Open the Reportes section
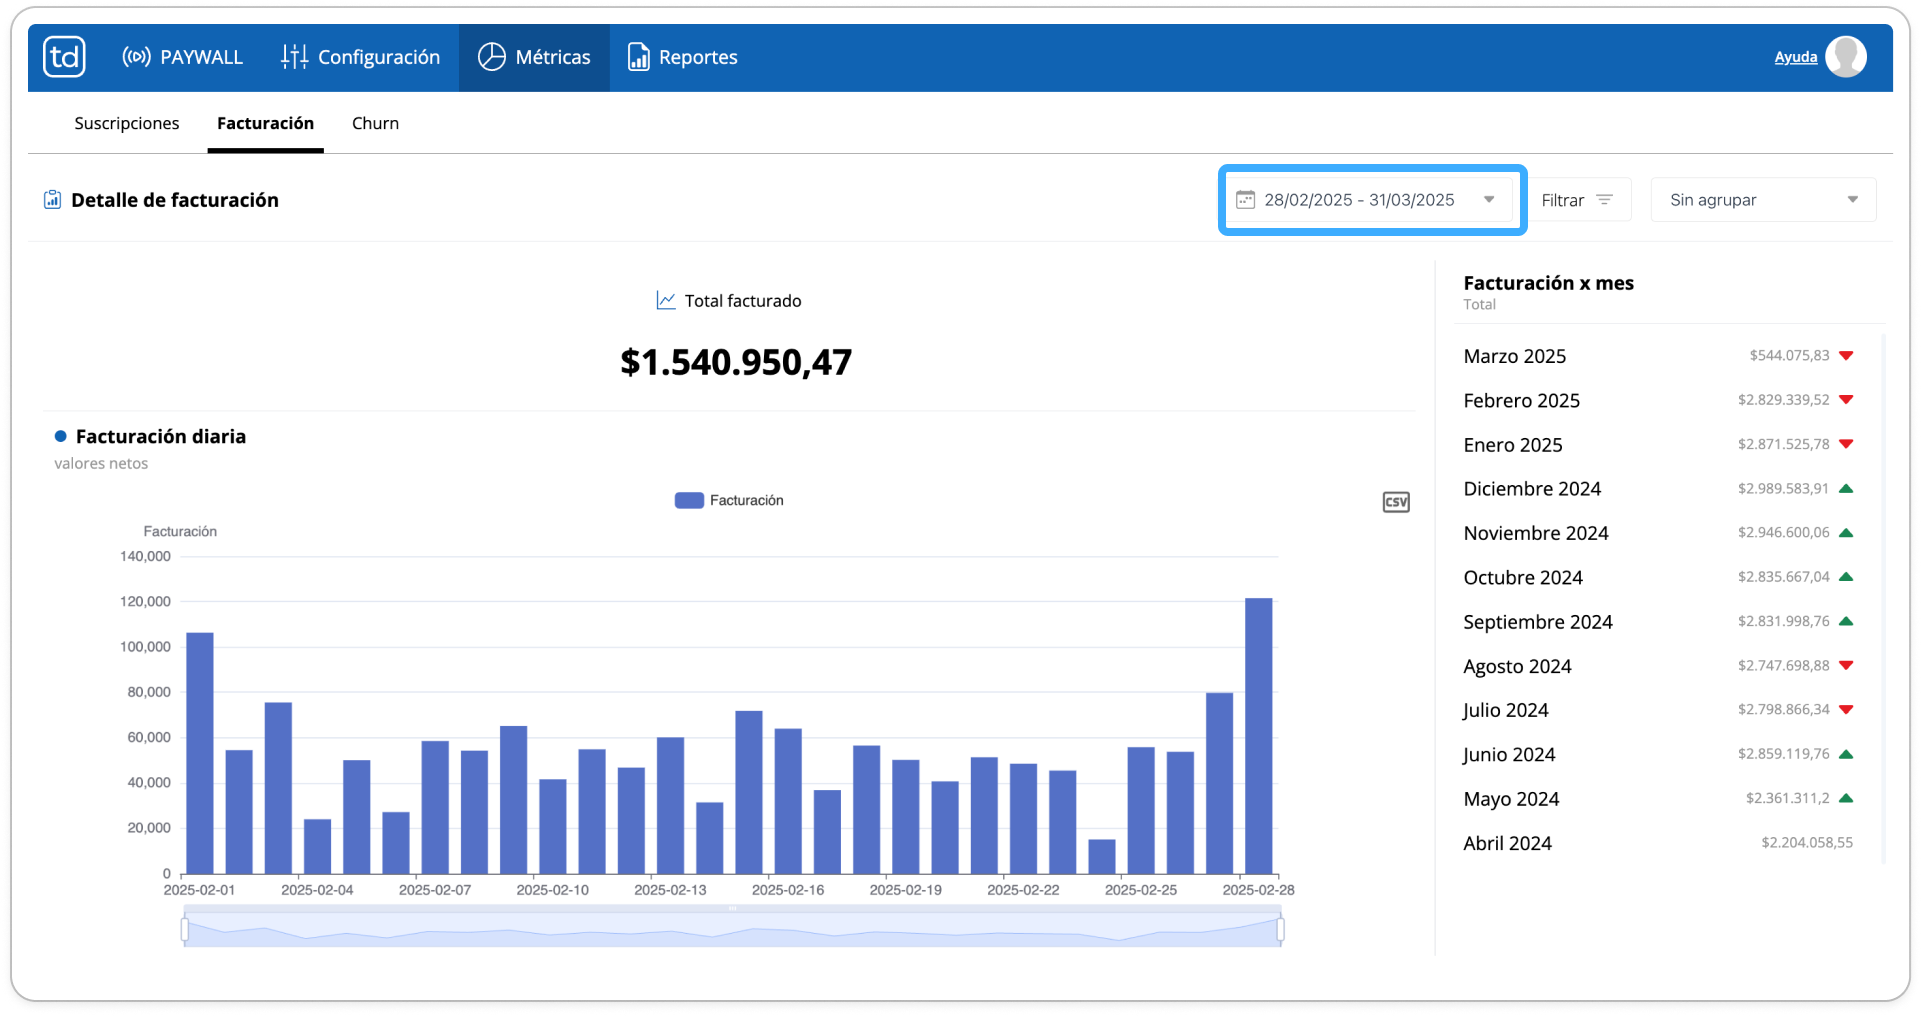Image resolution: width=1922 pixels, height=1016 pixels. tap(682, 57)
